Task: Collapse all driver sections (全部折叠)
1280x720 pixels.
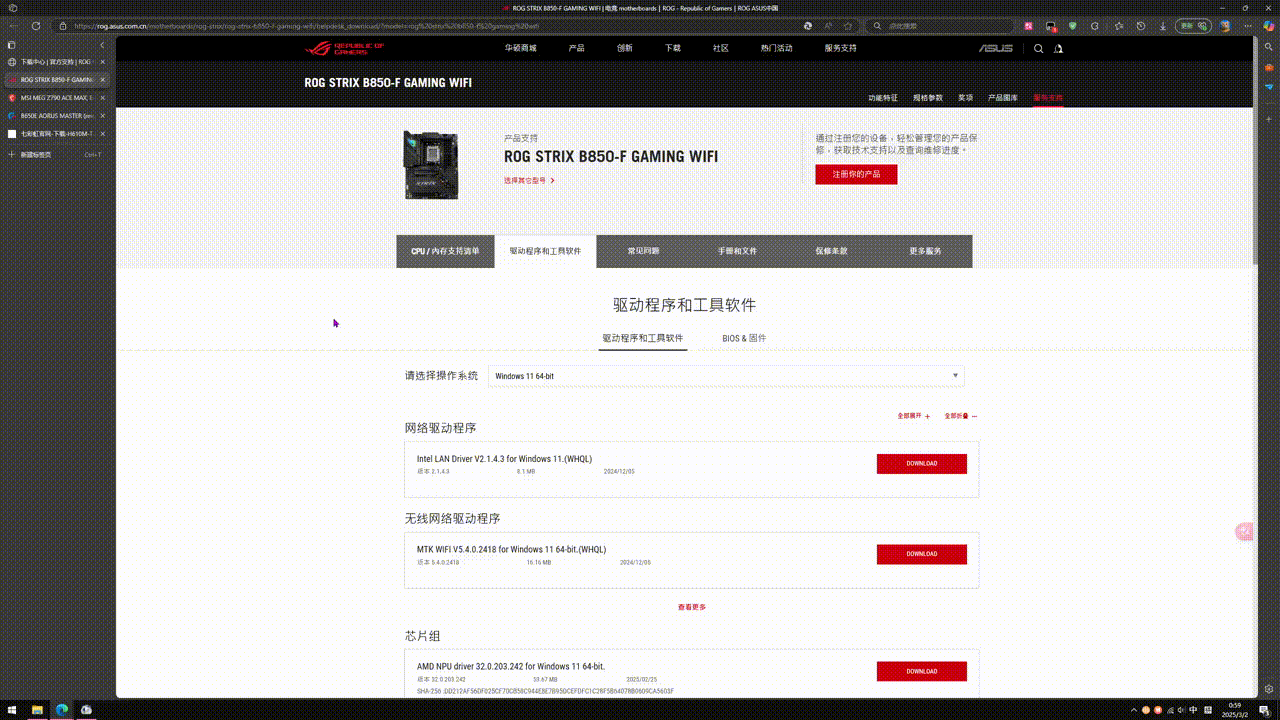Action: click(960, 416)
